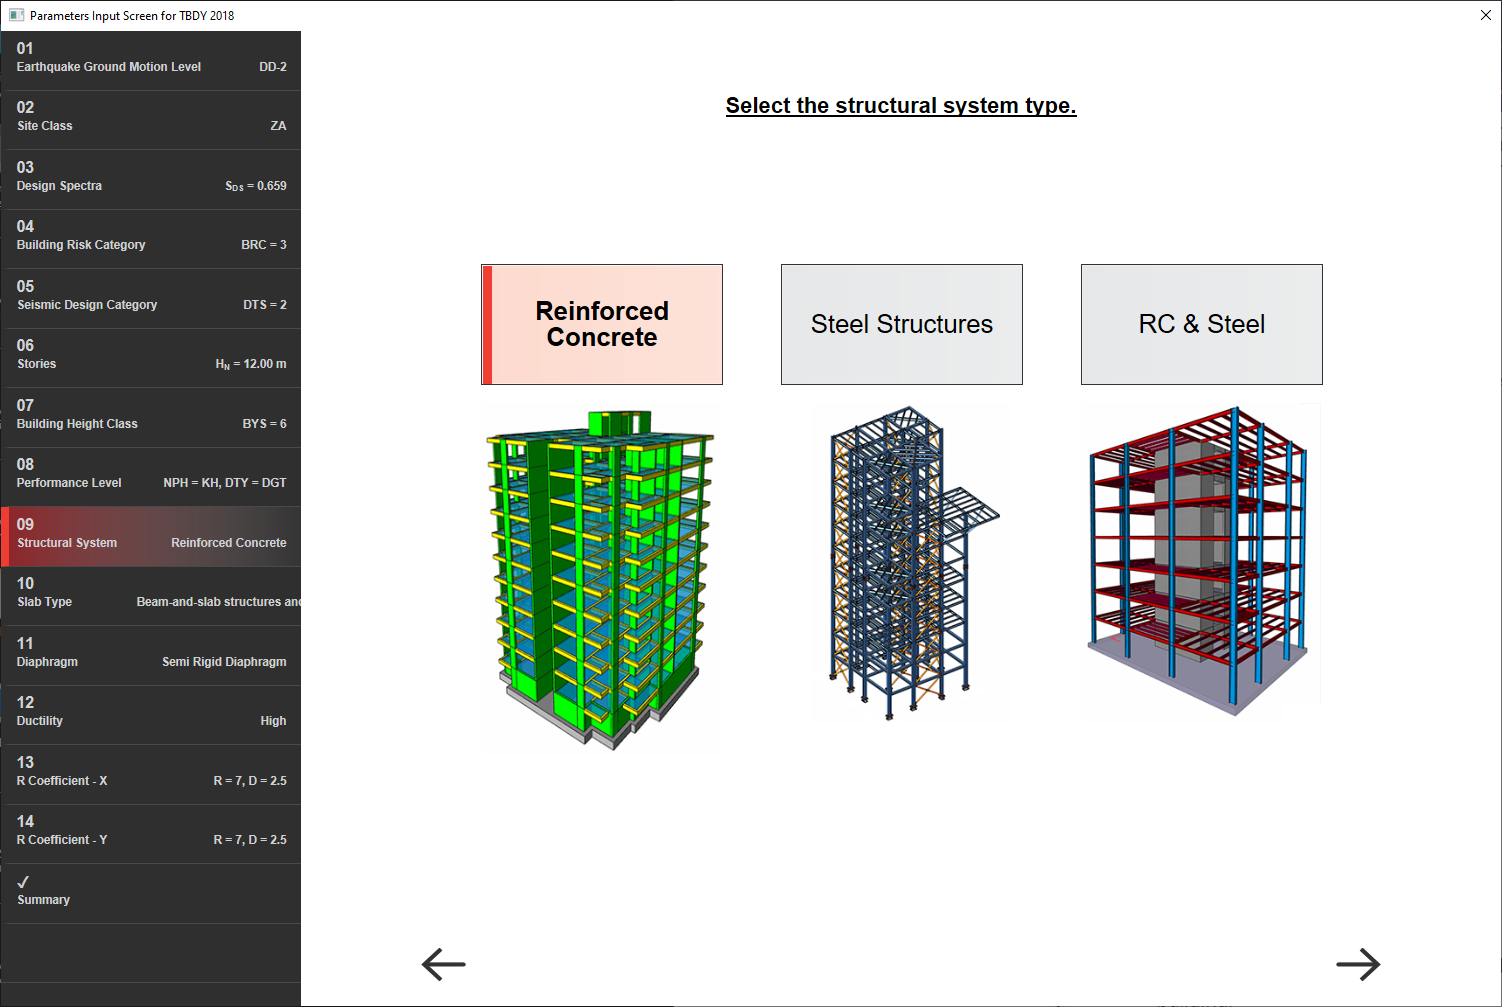Open the Summary page with checkmark icon
The width and height of the screenshot is (1502, 1007).
coord(150,891)
